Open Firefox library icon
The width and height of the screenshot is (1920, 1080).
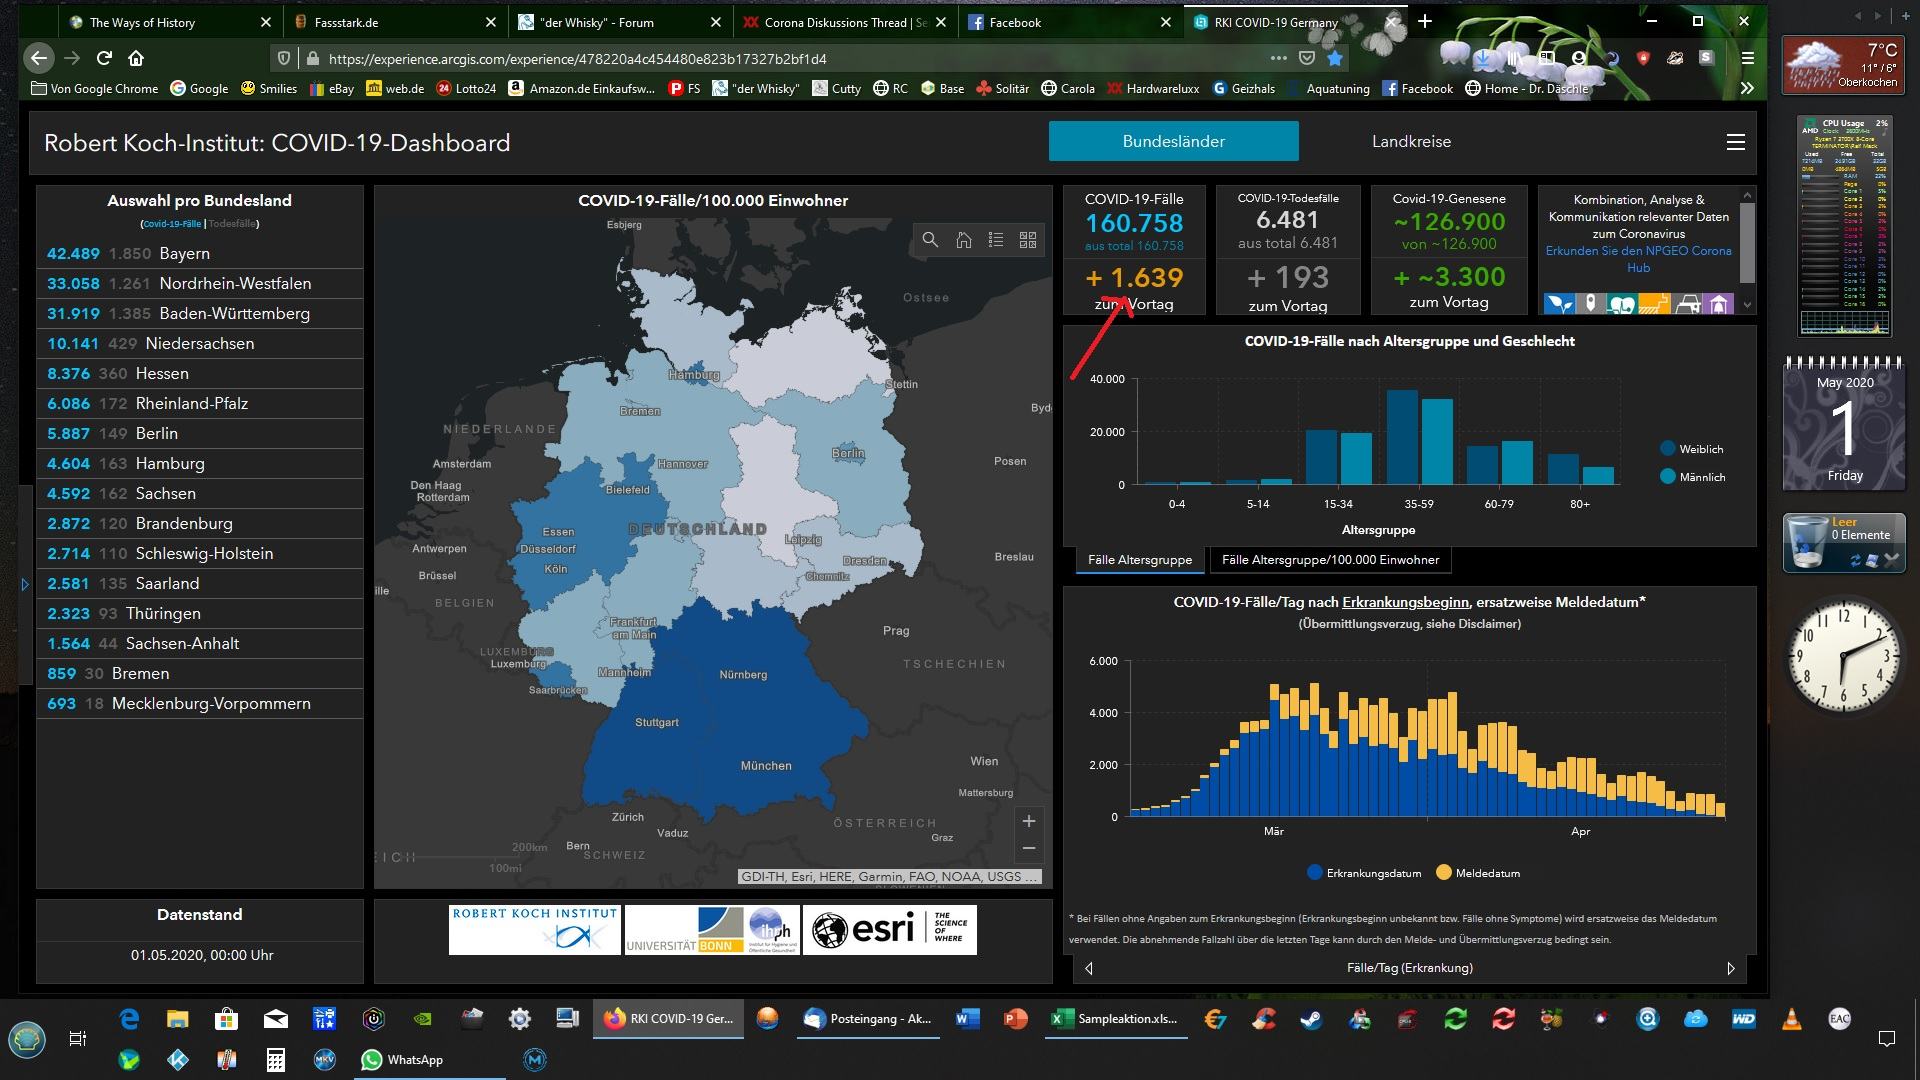tap(1517, 58)
